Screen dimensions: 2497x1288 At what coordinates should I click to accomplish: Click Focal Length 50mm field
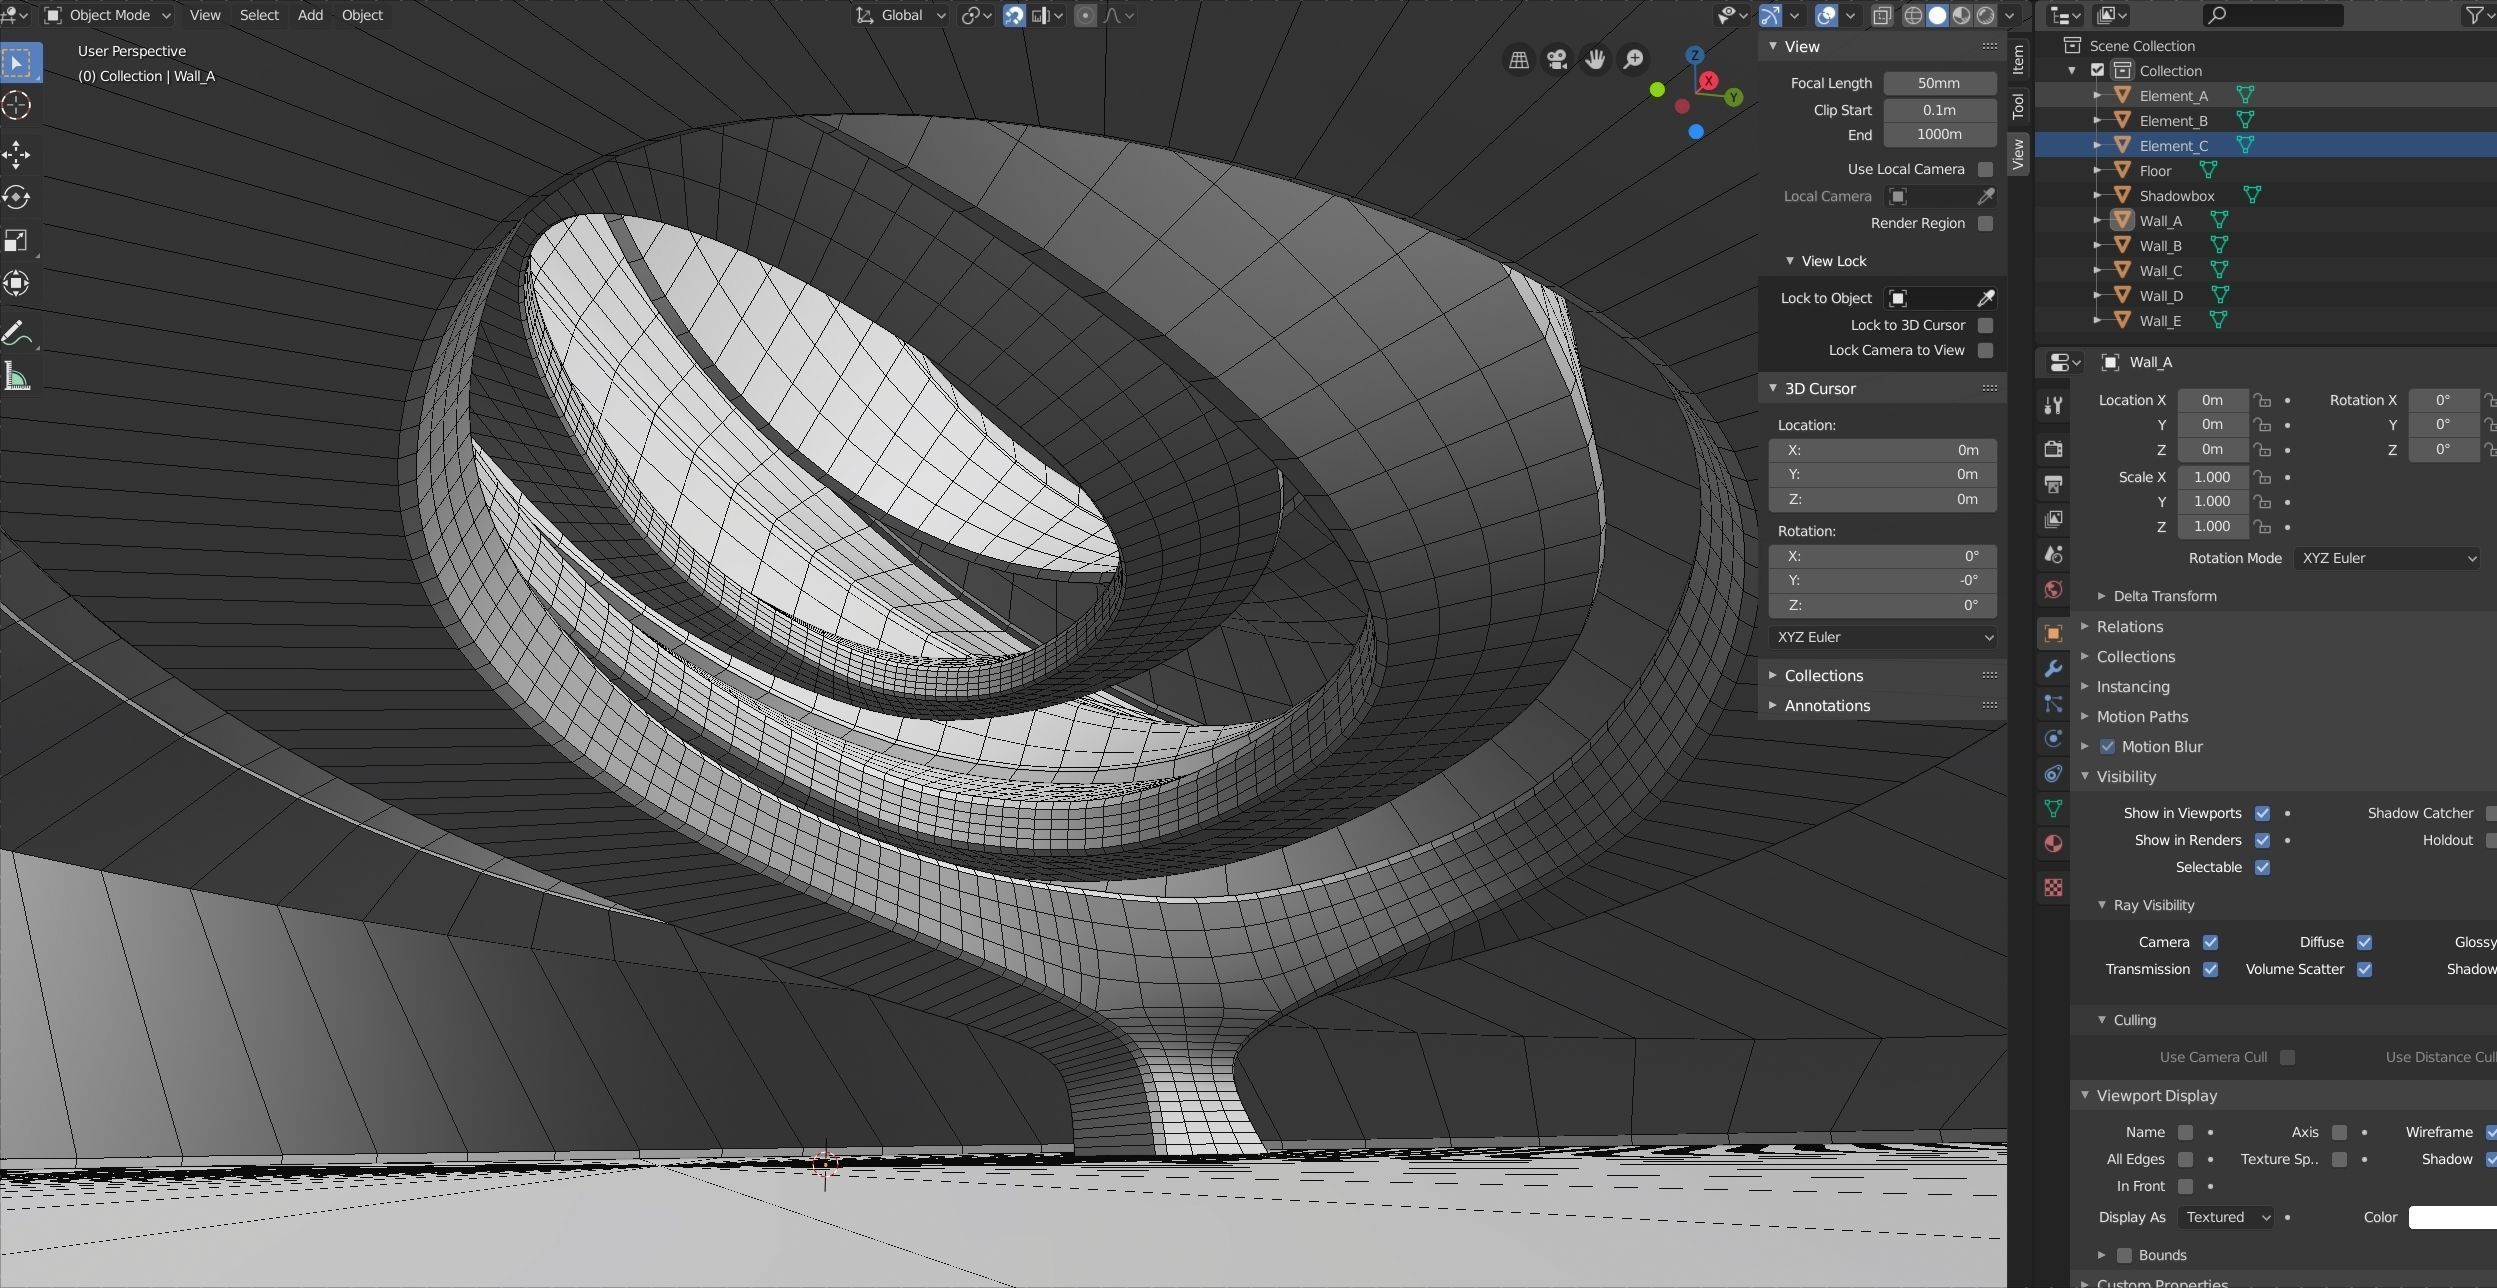pyautogui.click(x=1939, y=83)
